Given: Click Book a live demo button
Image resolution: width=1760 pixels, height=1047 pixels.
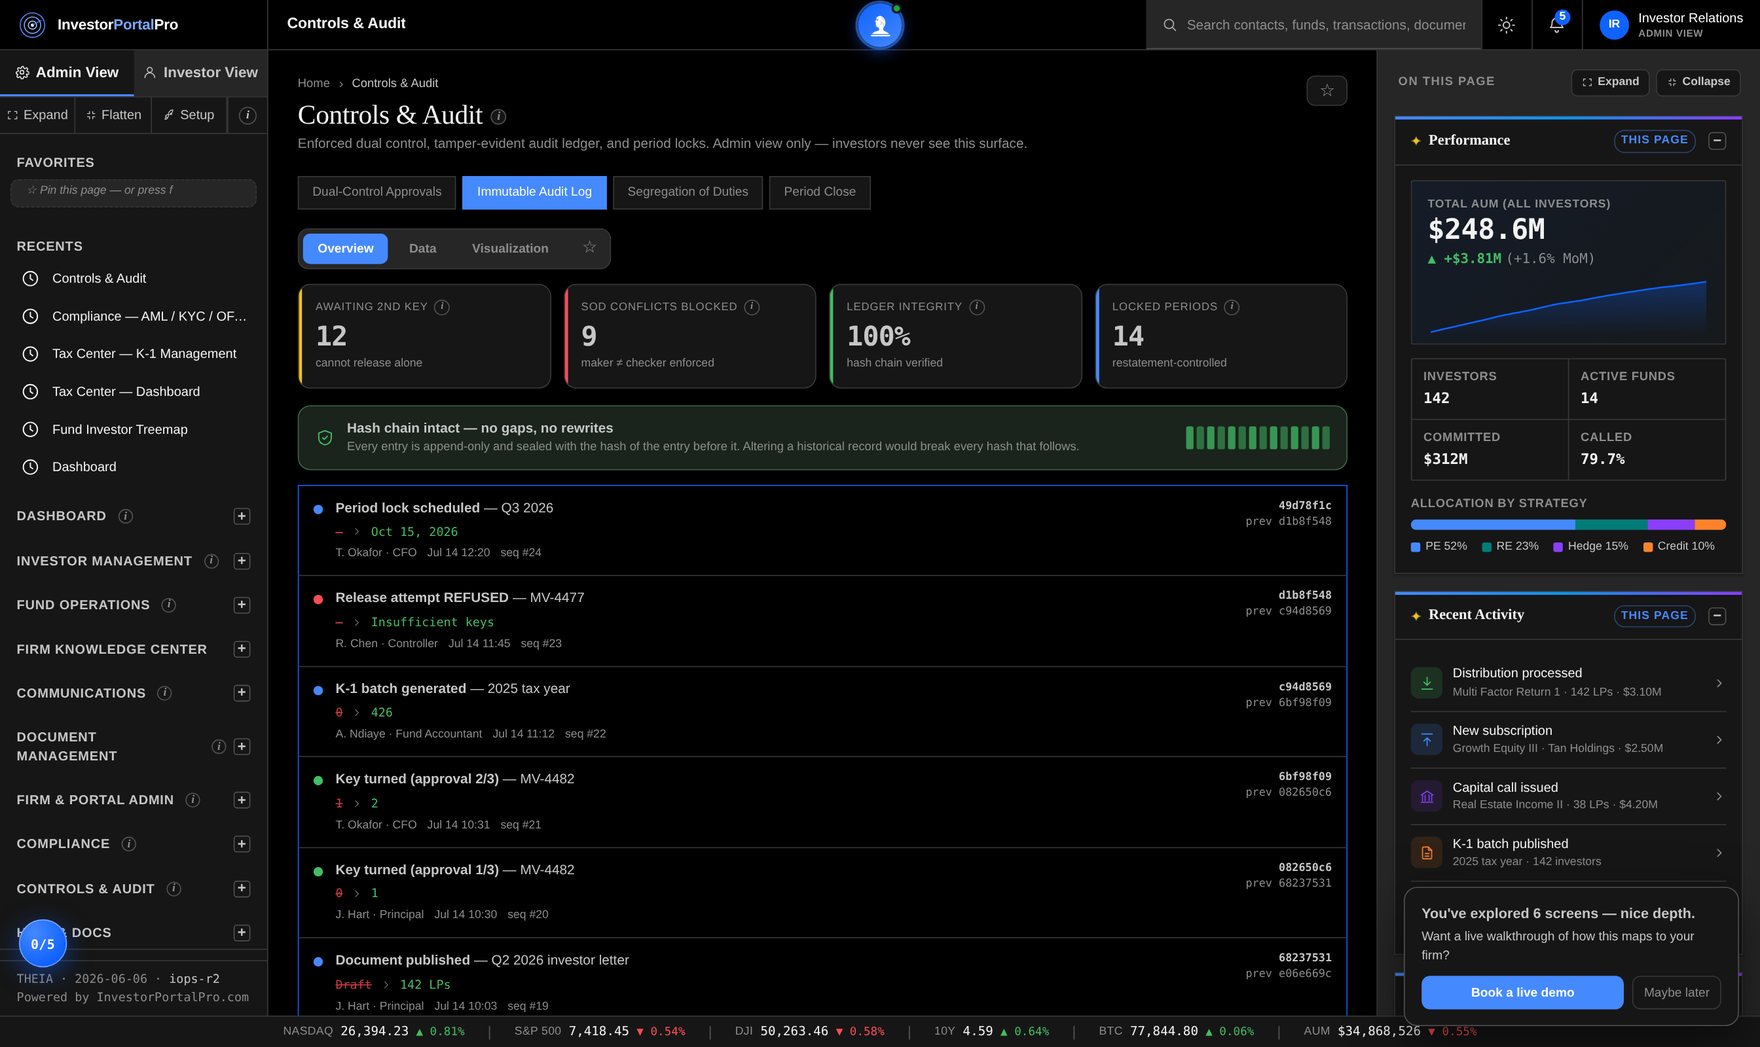Looking at the screenshot, I should (1522, 992).
